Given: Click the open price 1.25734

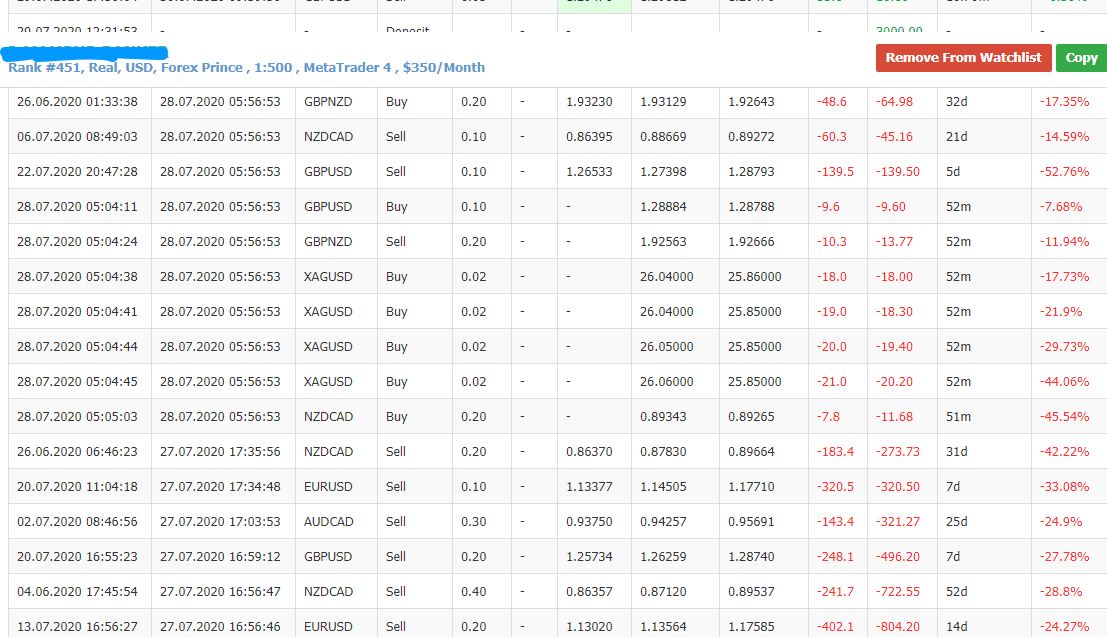Looking at the screenshot, I should (589, 556).
